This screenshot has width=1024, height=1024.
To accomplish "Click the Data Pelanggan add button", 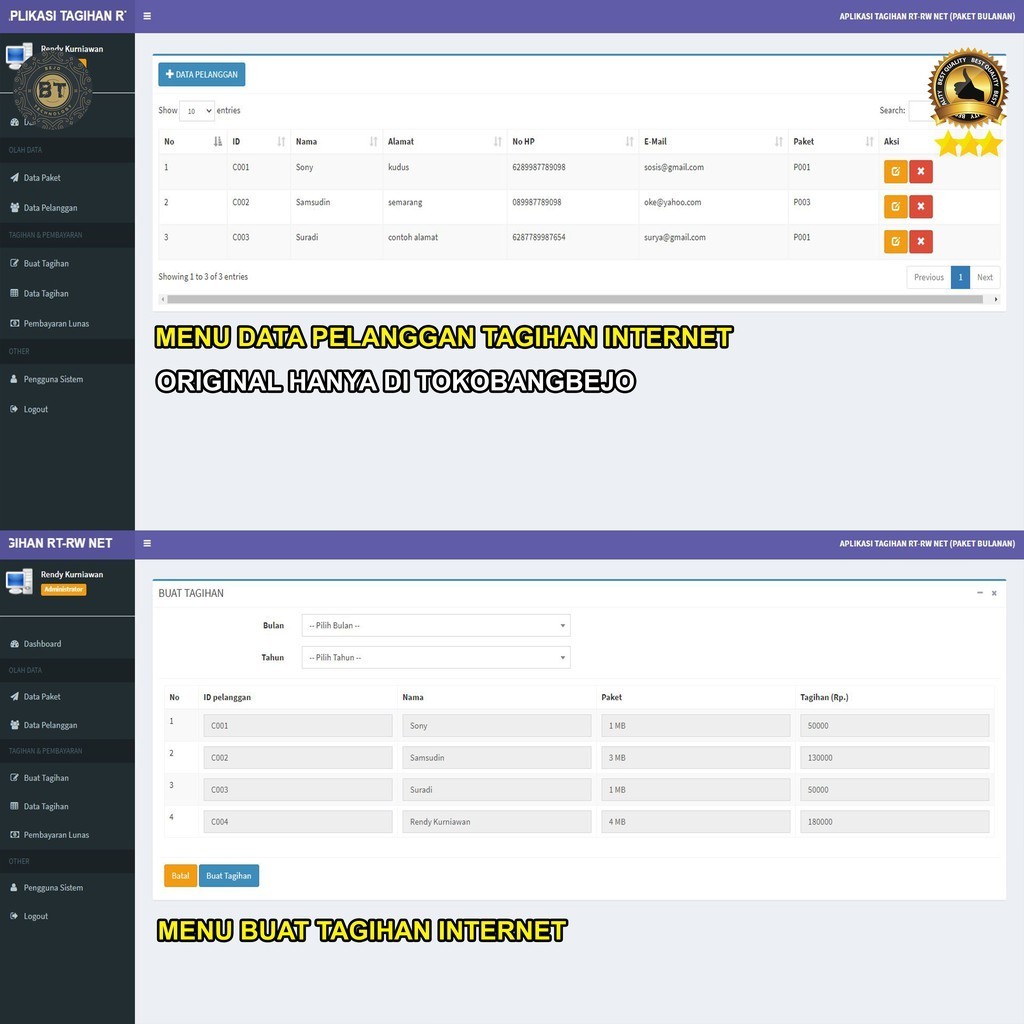I will [202, 74].
